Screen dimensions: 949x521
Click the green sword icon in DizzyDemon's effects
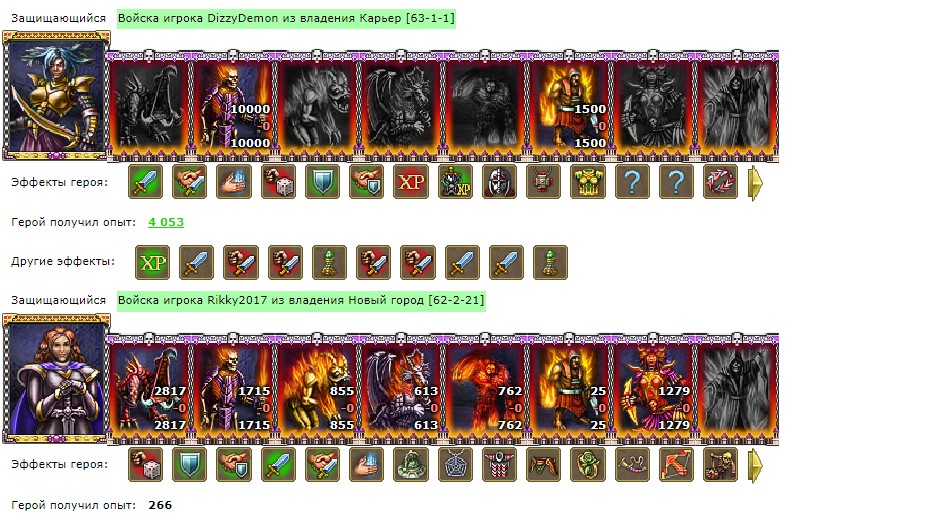point(145,182)
